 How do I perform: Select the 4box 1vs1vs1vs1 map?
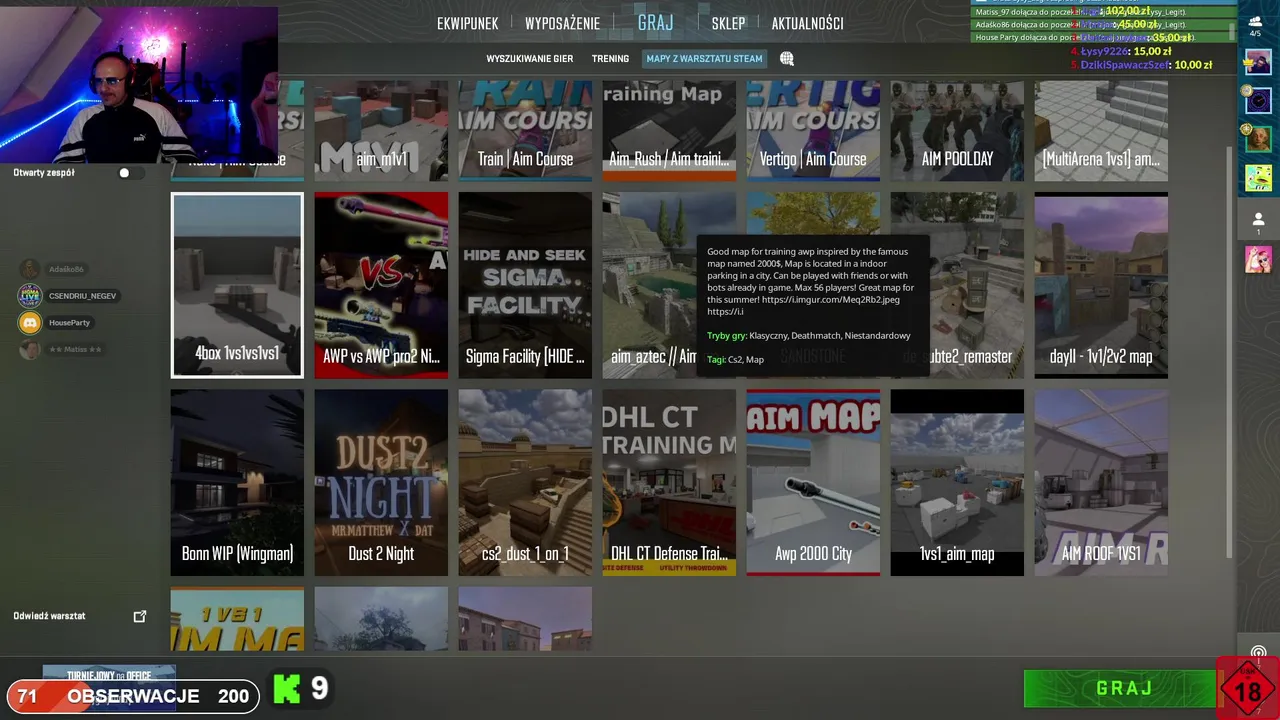(237, 285)
